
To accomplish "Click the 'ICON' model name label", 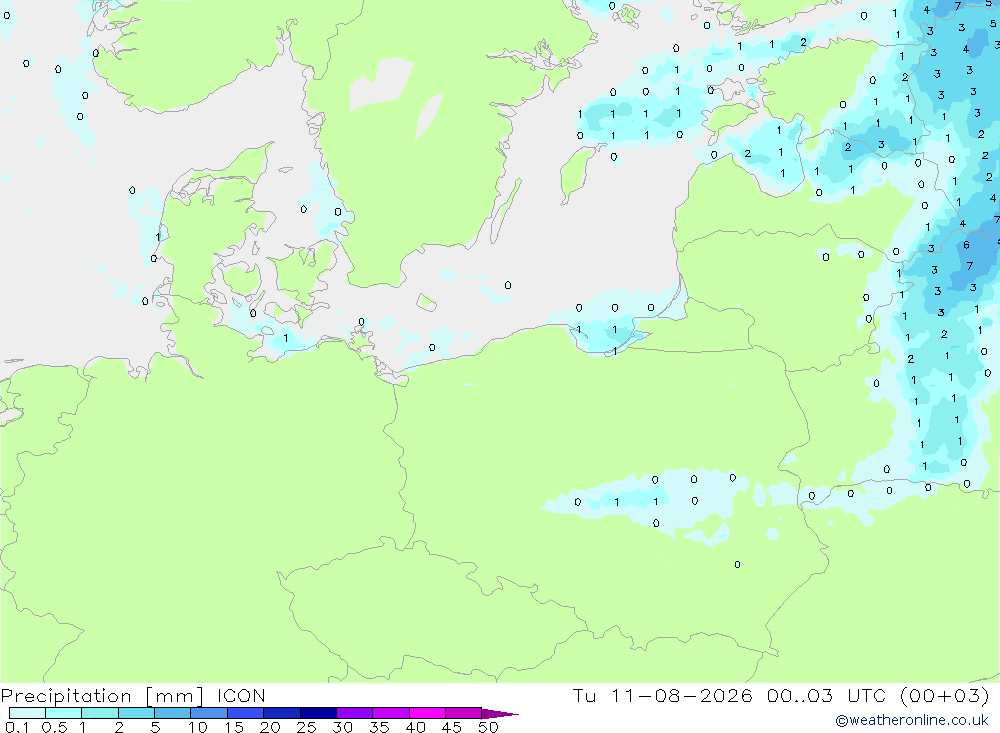I will 241,696.
